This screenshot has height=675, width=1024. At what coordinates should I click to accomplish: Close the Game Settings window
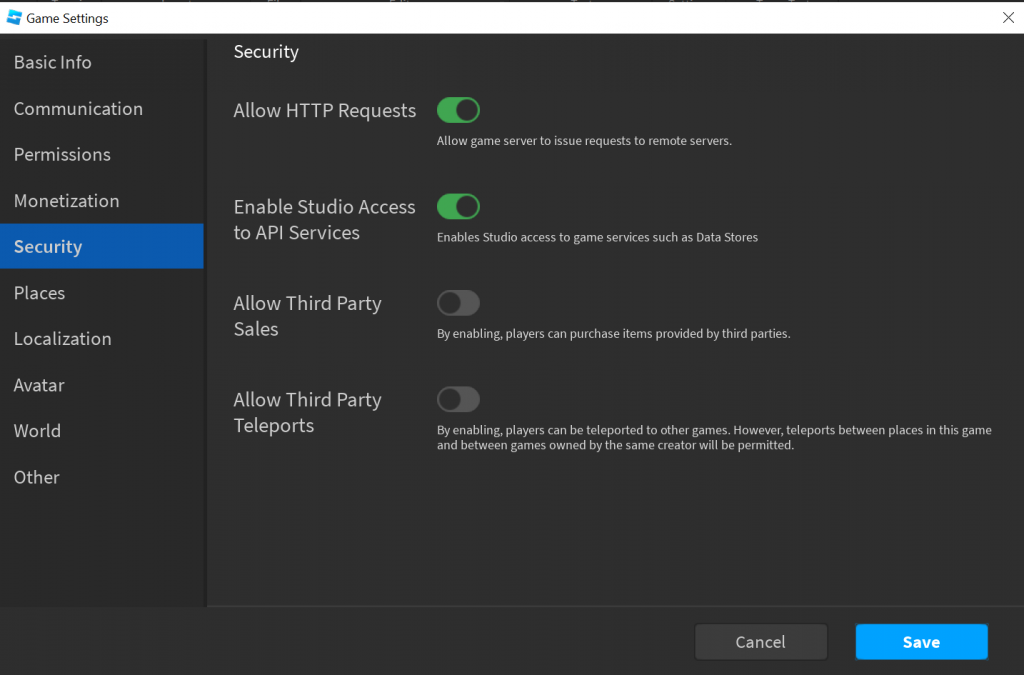pyautogui.click(x=1008, y=18)
